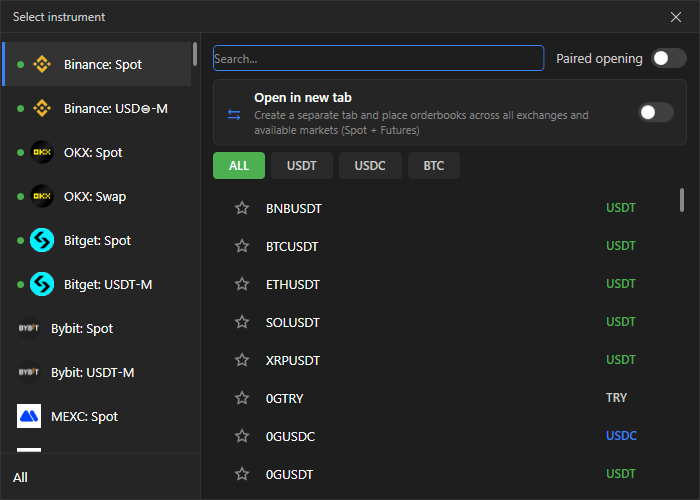700x500 pixels.
Task: Click the Bitget logo for Bitget: USDT-M
Action: pos(42,284)
